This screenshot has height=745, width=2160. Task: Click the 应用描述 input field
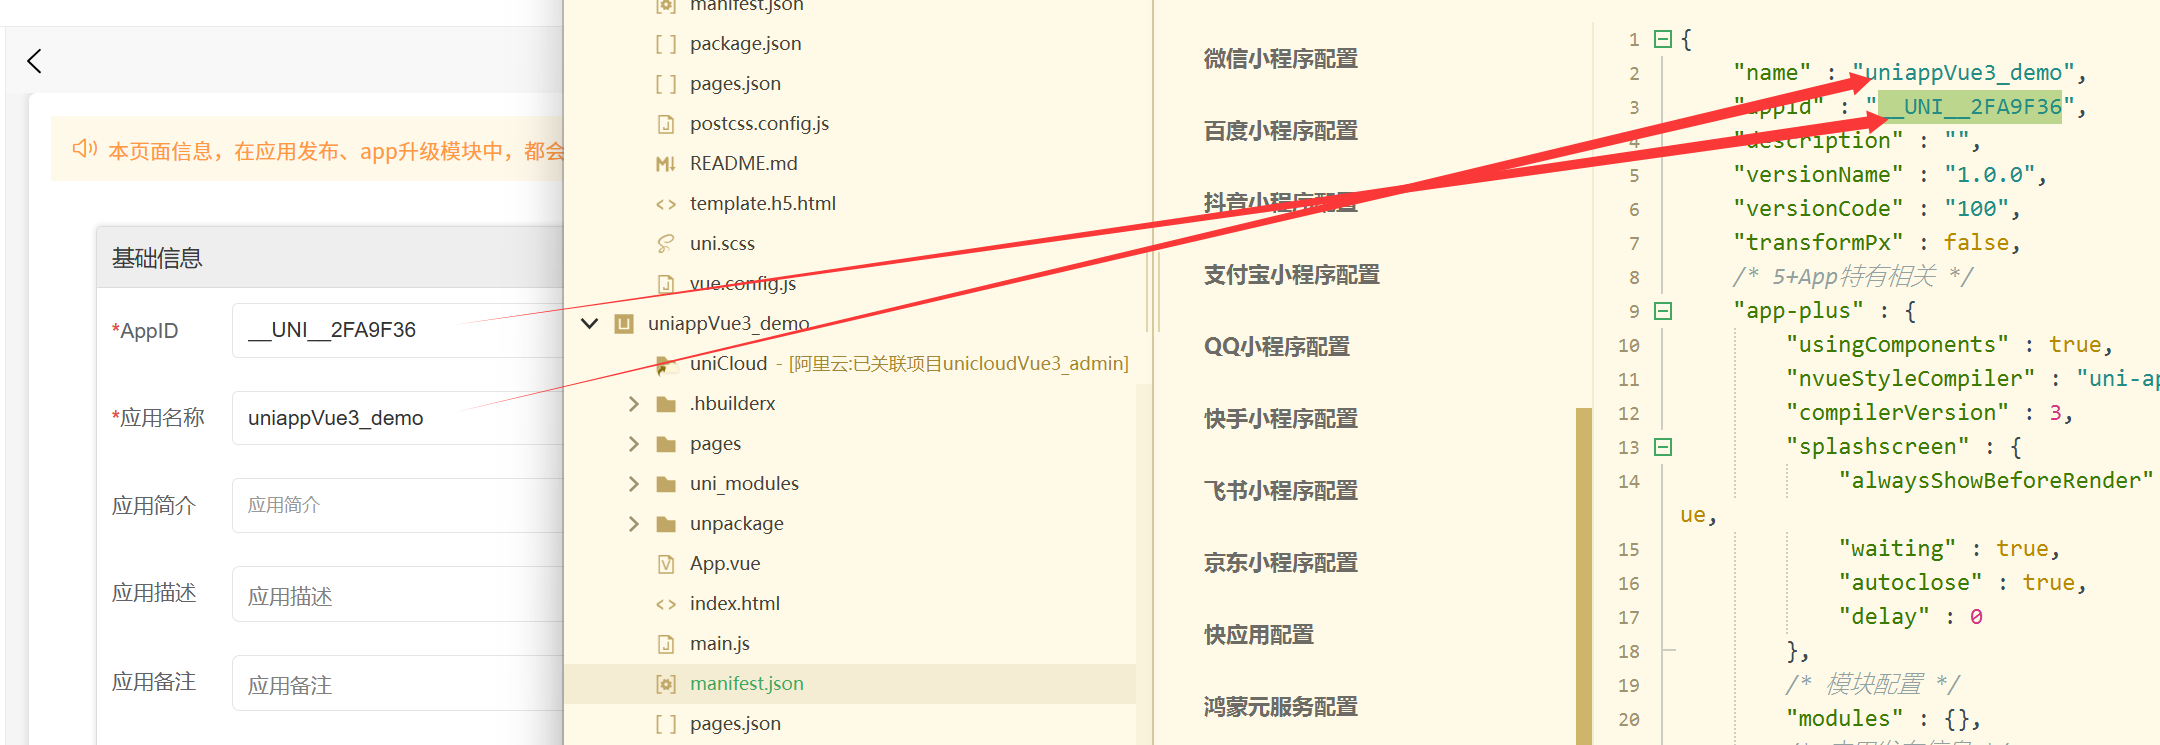(398, 594)
